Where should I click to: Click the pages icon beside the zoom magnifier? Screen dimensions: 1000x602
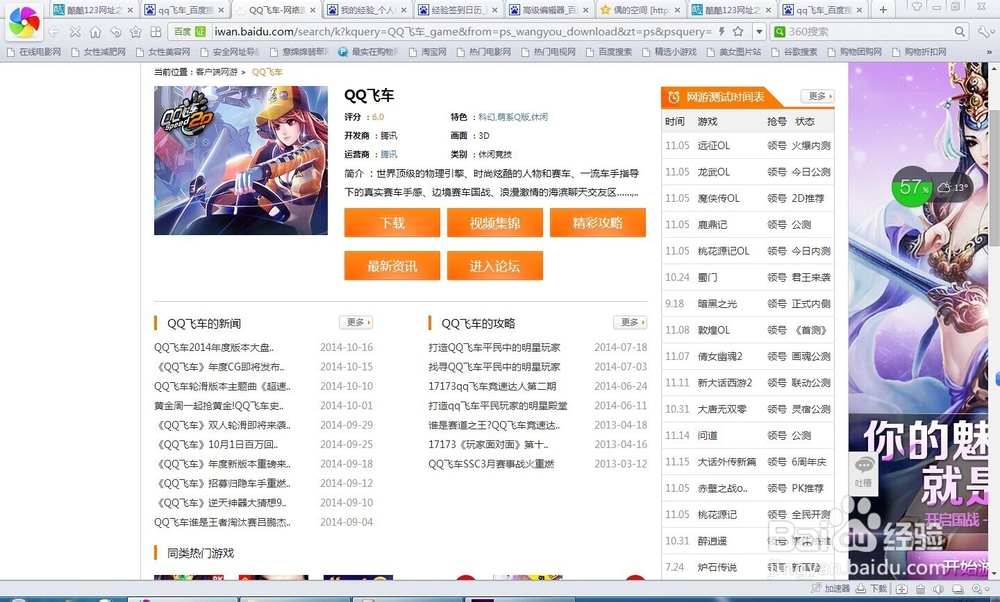pos(956,589)
